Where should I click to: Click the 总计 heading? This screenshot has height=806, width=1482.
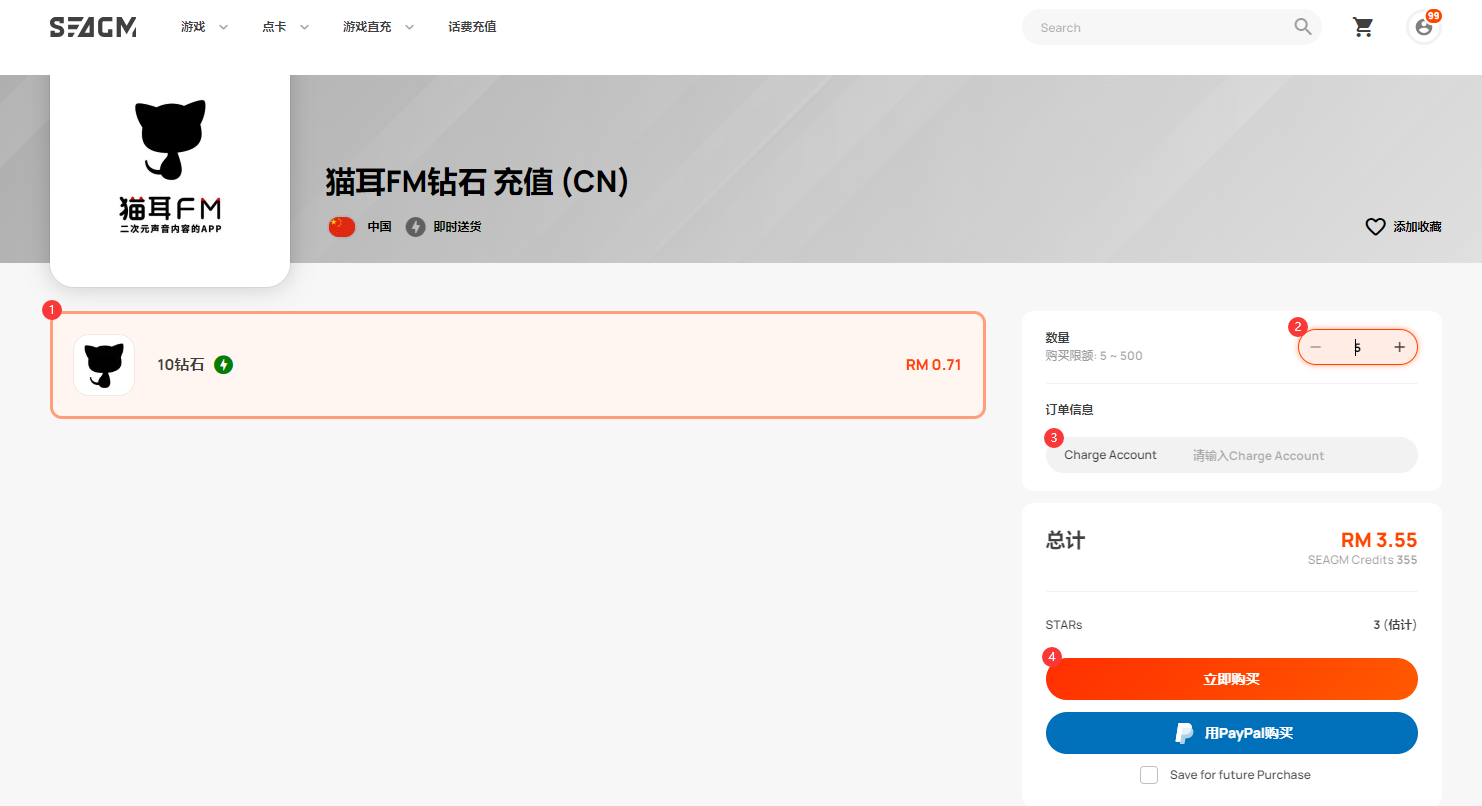click(x=1065, y=540)
